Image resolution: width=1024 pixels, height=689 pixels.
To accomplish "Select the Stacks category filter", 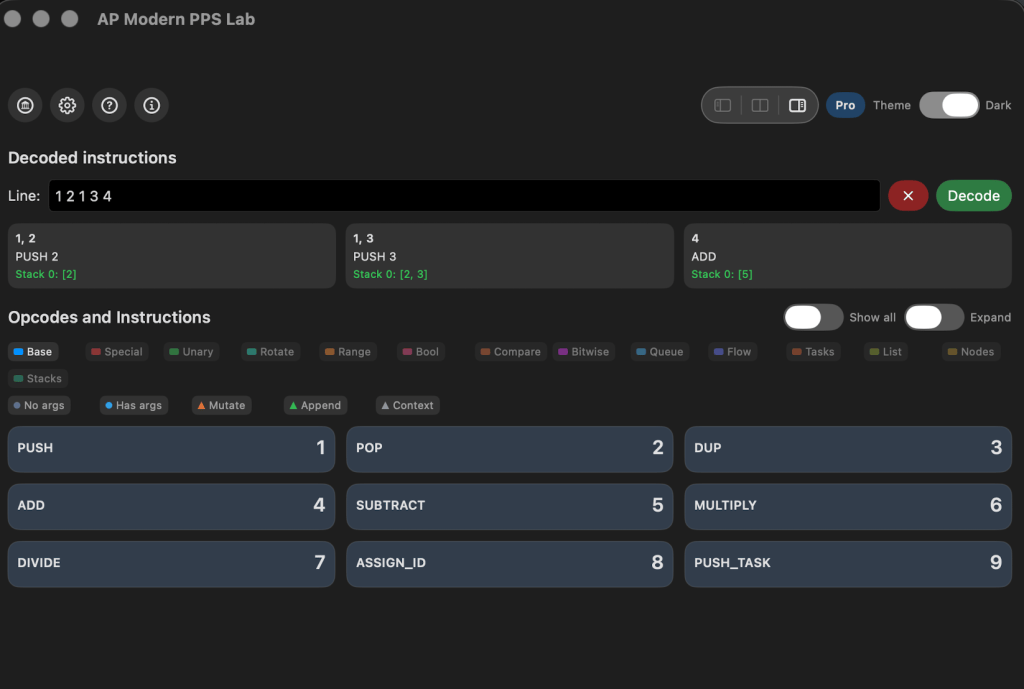I will [x=38, y=378].
